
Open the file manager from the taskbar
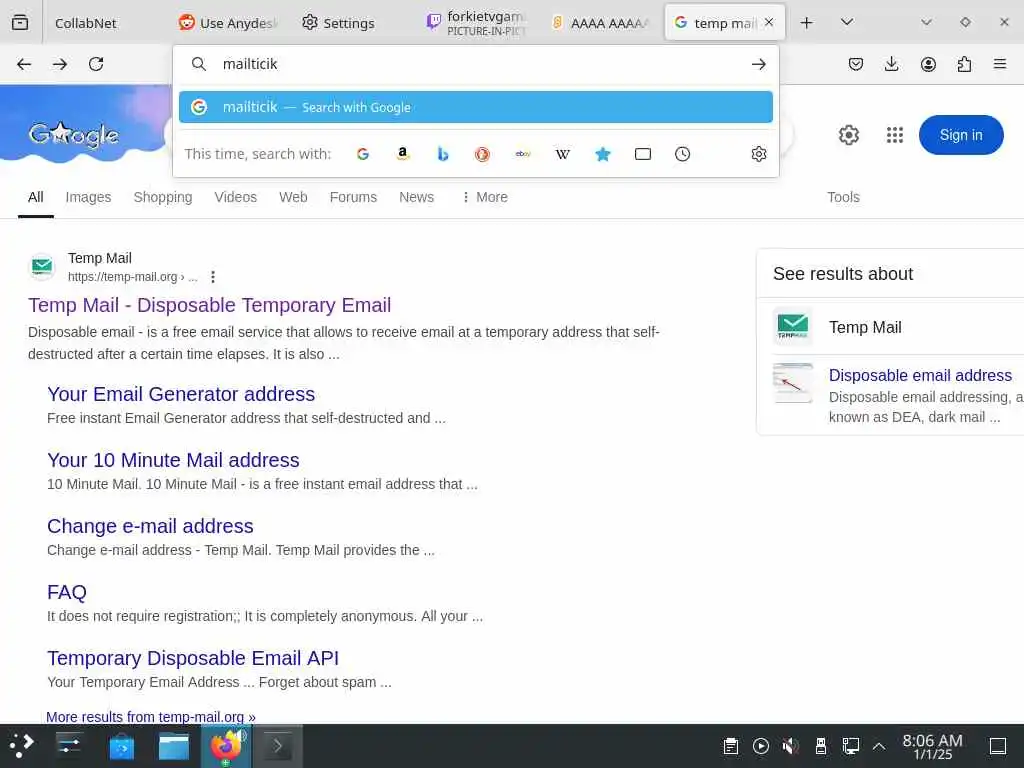[x=174, y=746]
